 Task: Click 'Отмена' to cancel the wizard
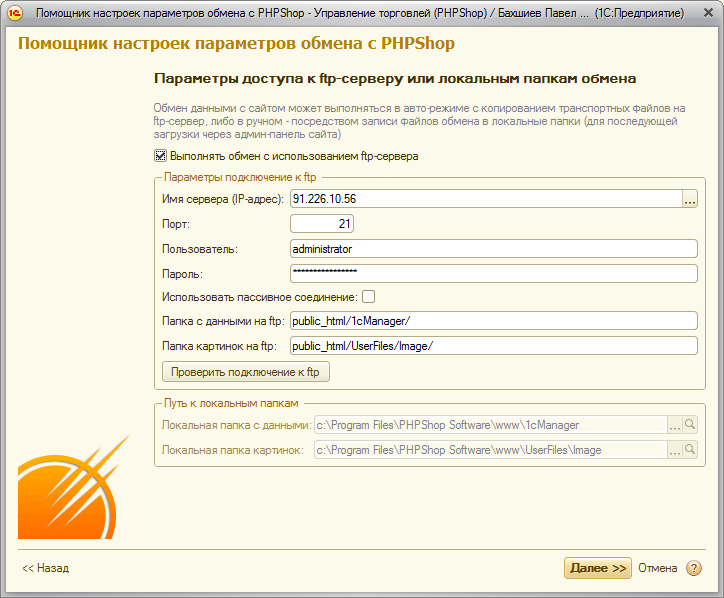tap(658, 568)
